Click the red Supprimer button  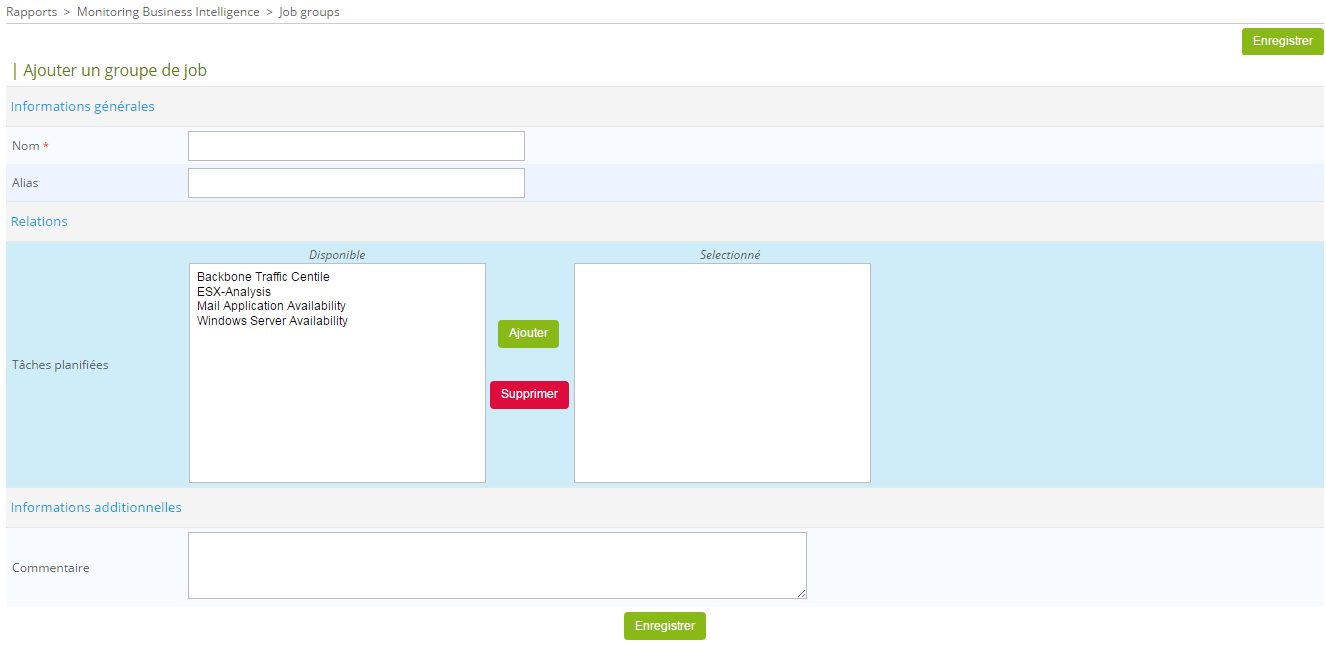point(529,395)
